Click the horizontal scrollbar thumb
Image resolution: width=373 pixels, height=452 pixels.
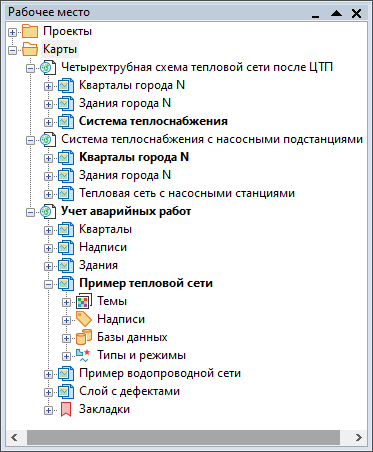point(183,437)
